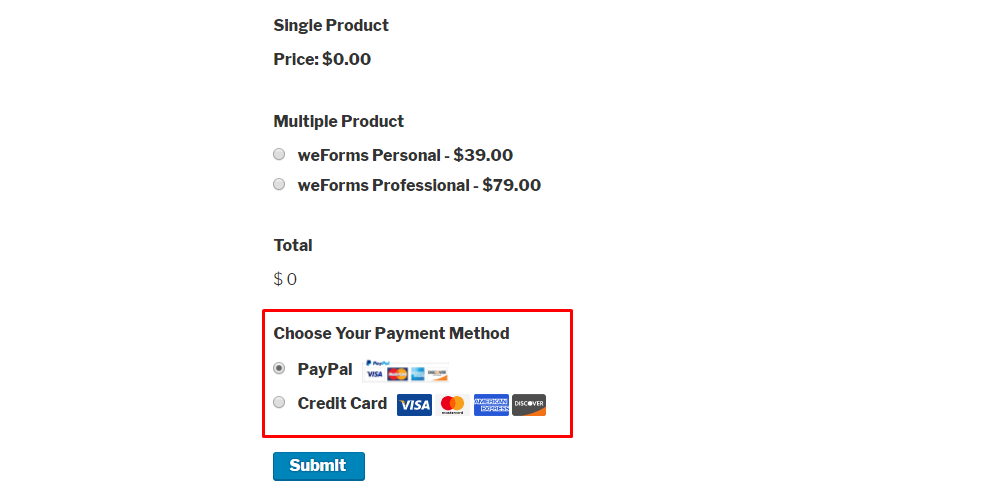Click the Total amount value $ 0
Viewport: 1004px width, 497px height.
[285, 279]
